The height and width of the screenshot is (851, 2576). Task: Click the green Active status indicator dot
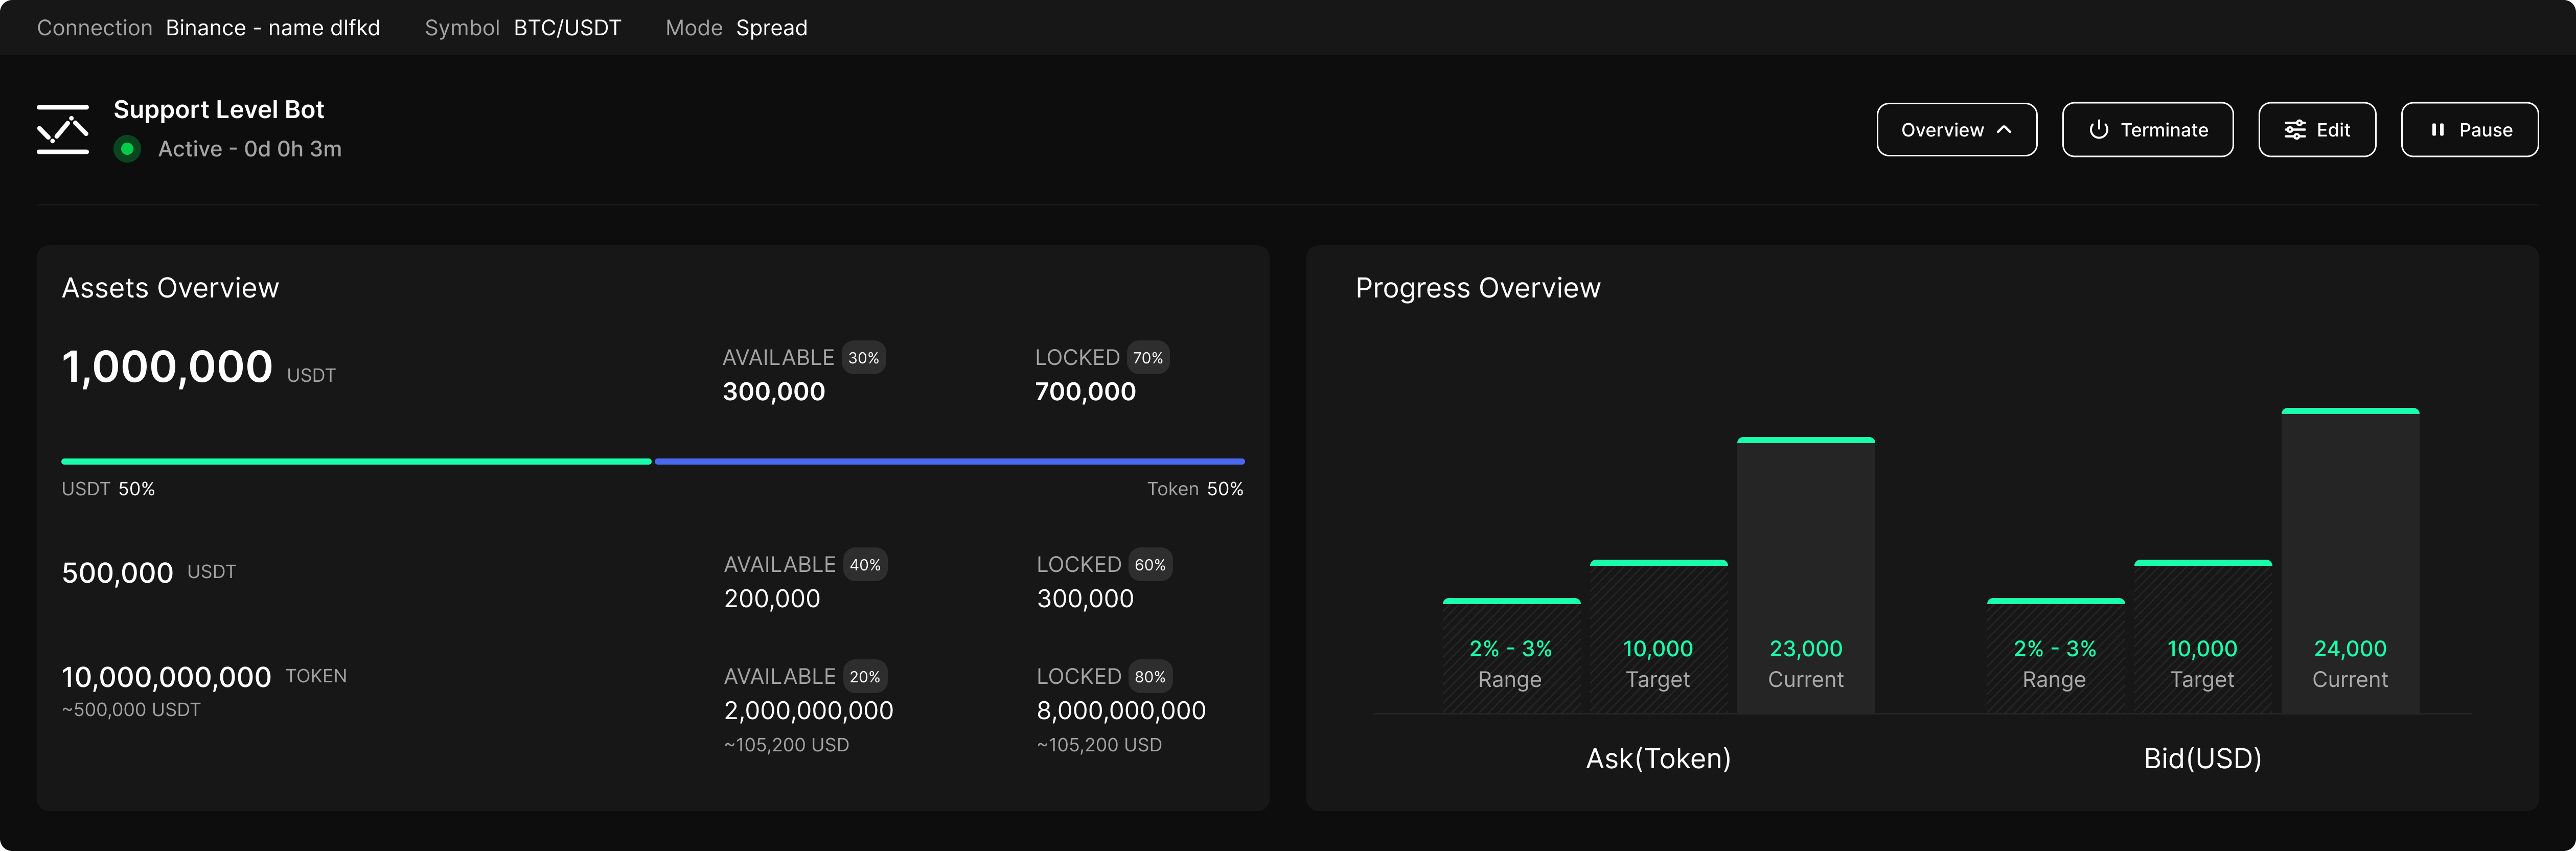[128, 149]
